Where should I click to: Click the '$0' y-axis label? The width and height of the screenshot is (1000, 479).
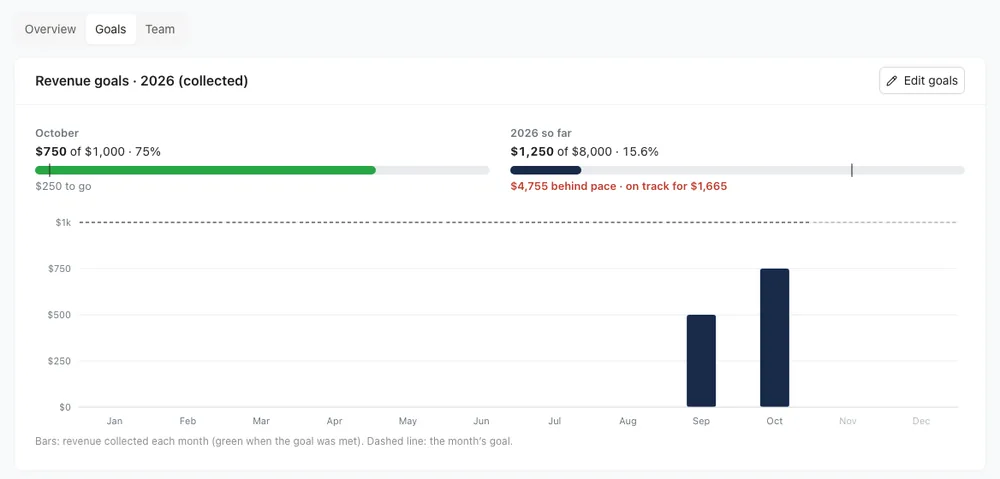click(x=64, y=407)
